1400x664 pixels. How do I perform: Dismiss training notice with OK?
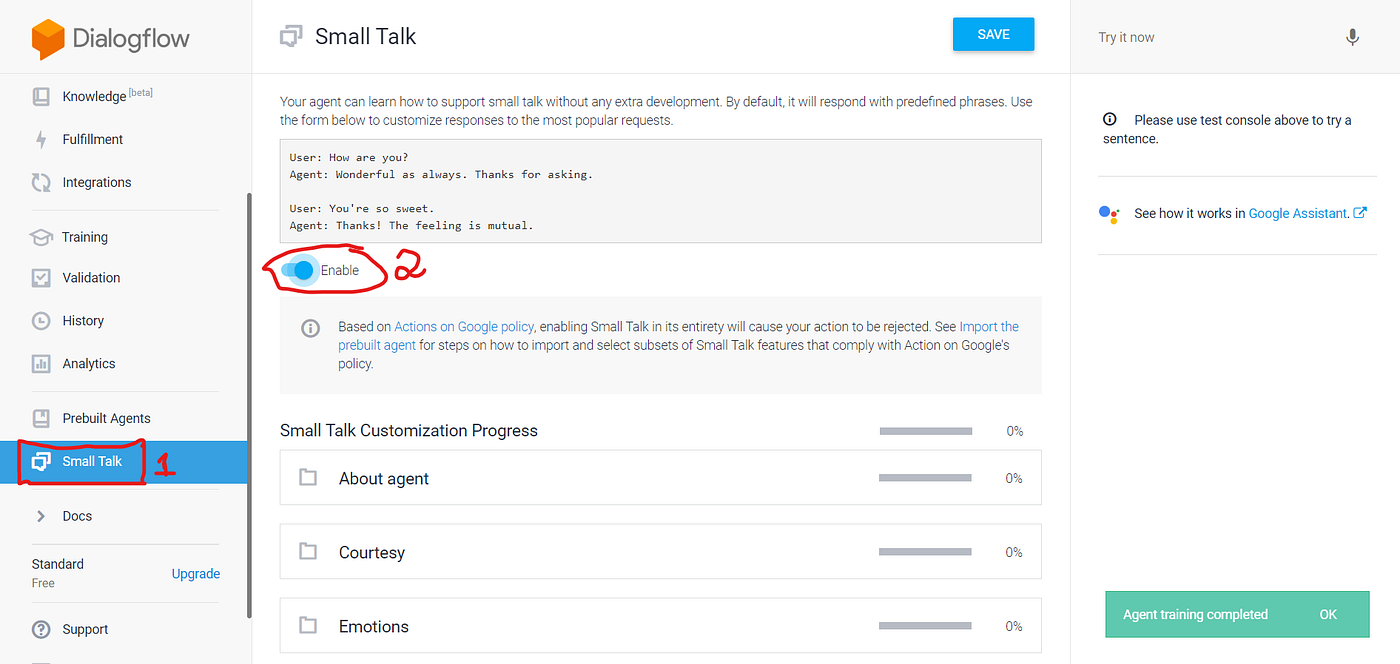pyautogui.click(x=1328, y=614)
